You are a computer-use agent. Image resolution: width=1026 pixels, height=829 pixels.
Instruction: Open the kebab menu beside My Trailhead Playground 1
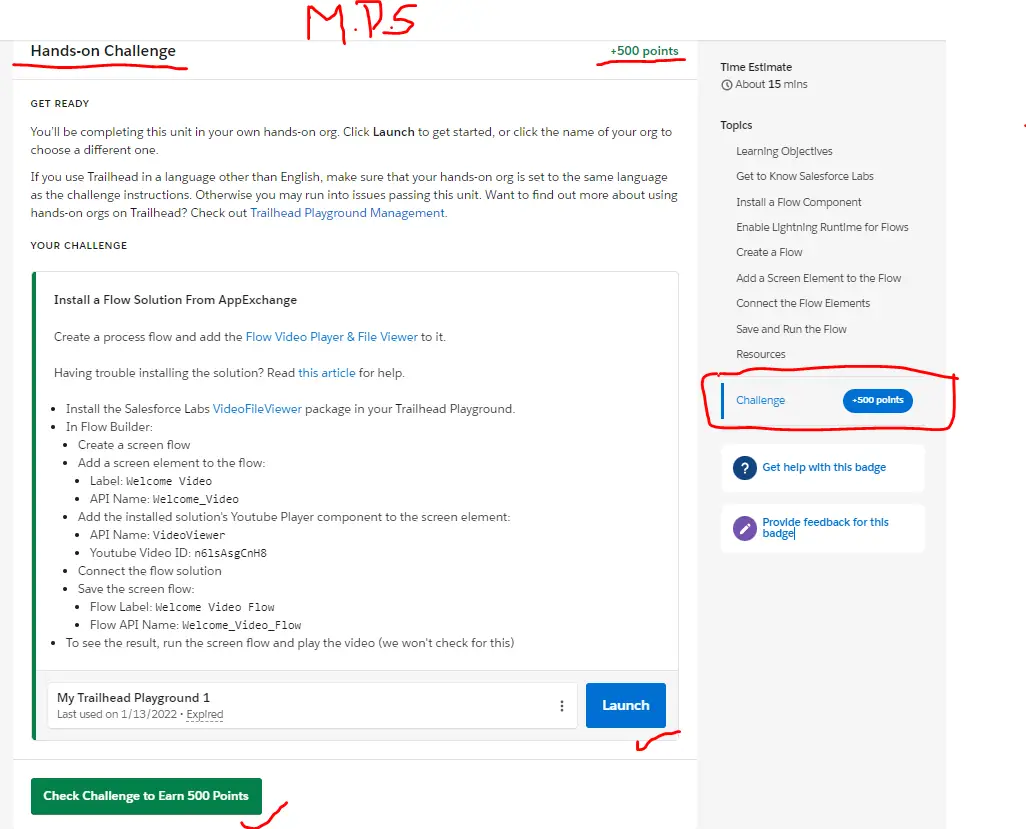click(561, 705)
